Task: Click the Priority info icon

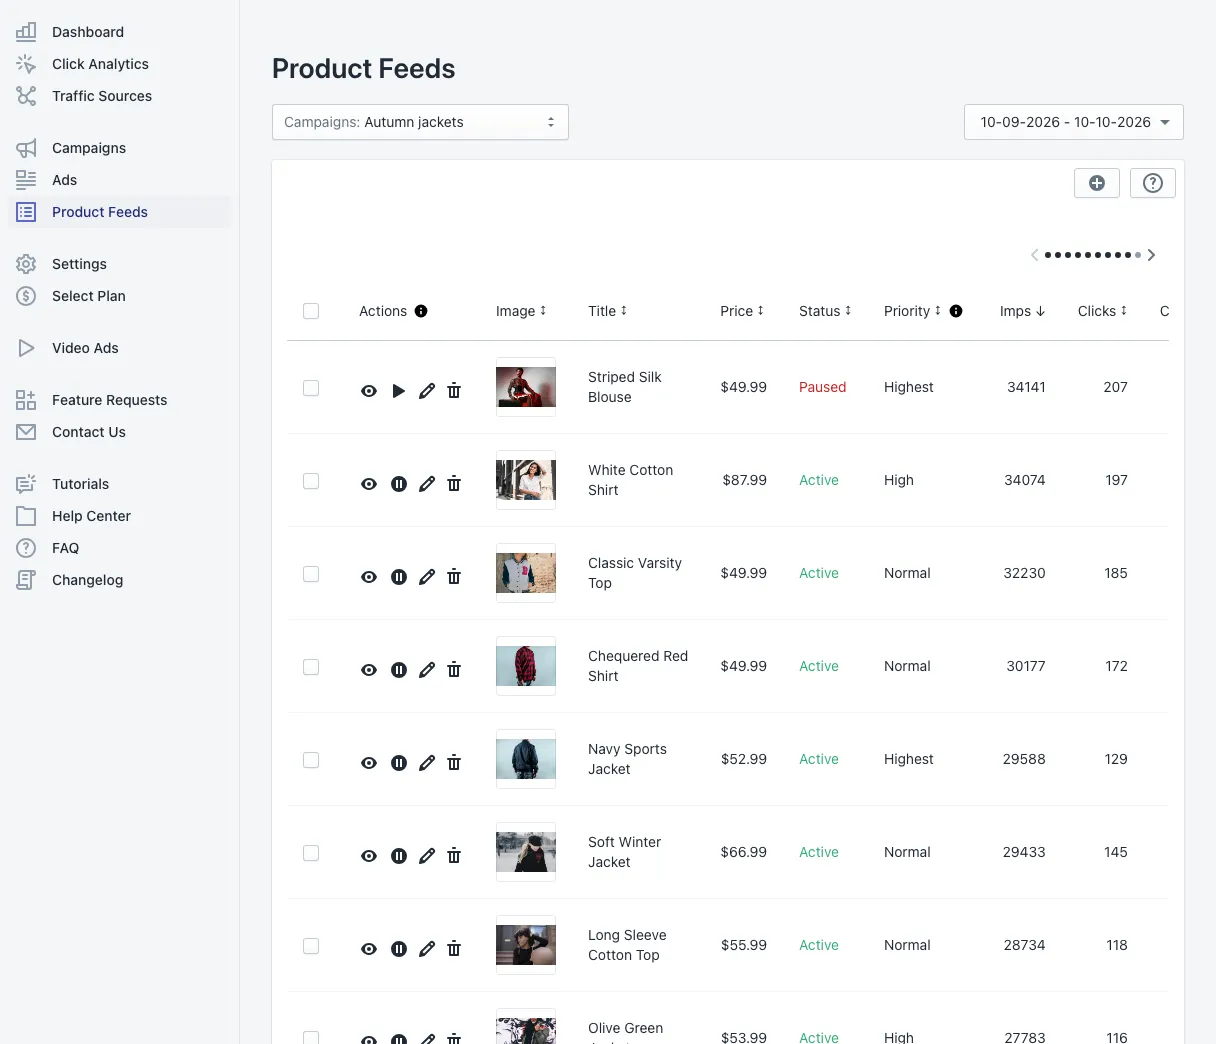Action: coord(956,311)
